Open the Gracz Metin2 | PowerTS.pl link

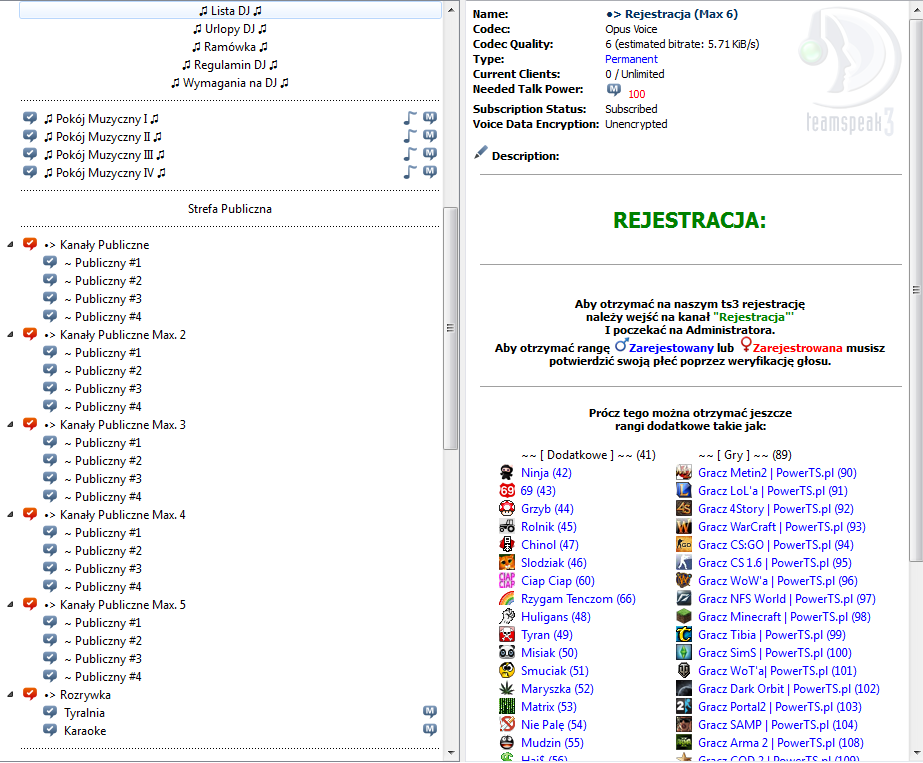[x=777, y=473]
